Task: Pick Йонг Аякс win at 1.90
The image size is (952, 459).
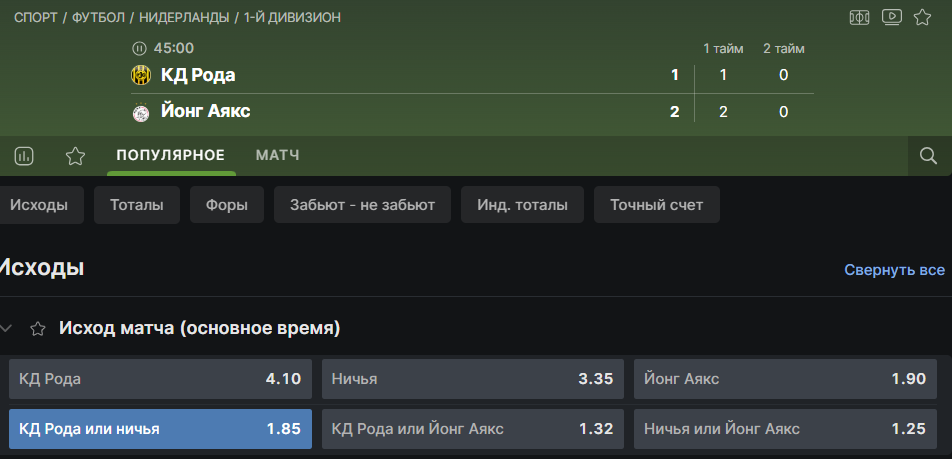Action: [788, 379]
